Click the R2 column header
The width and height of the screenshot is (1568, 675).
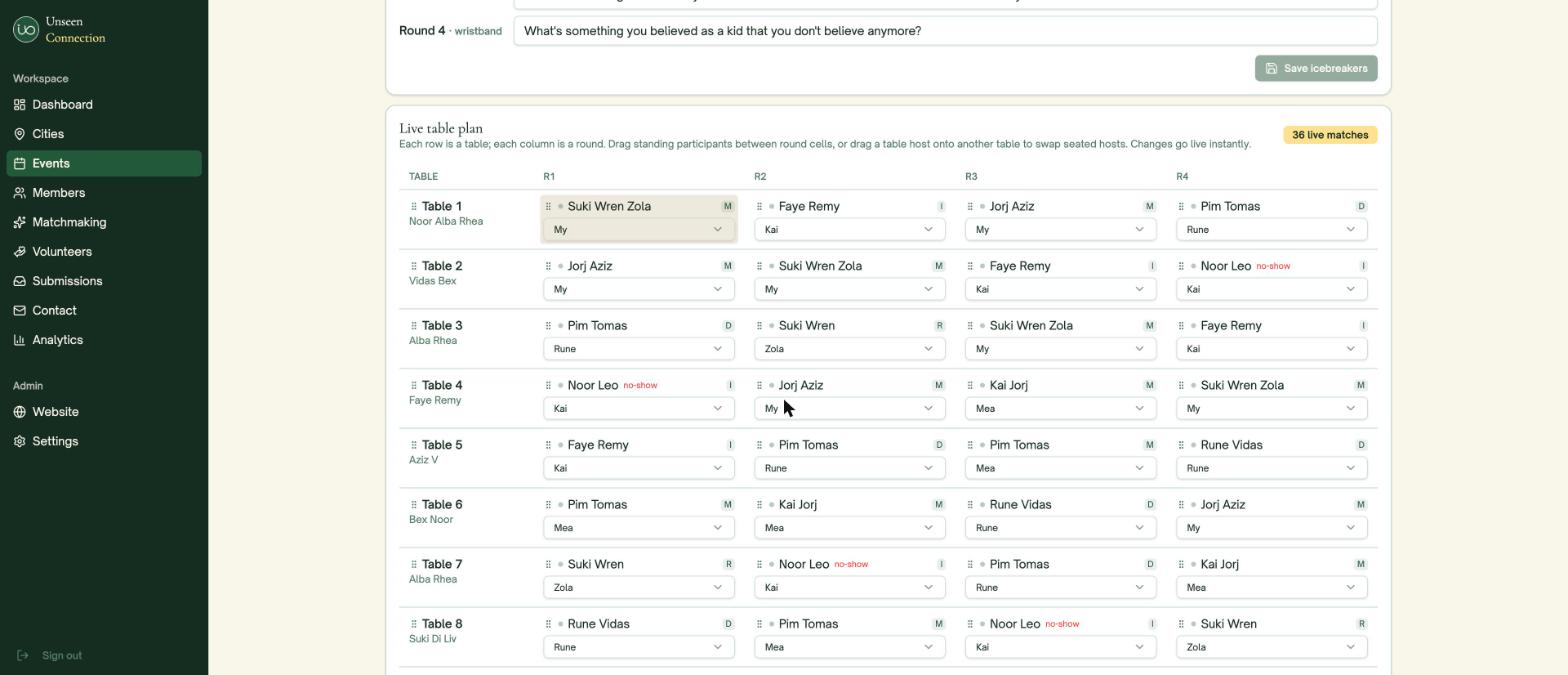pyautogui.click(x=760, y=177)
